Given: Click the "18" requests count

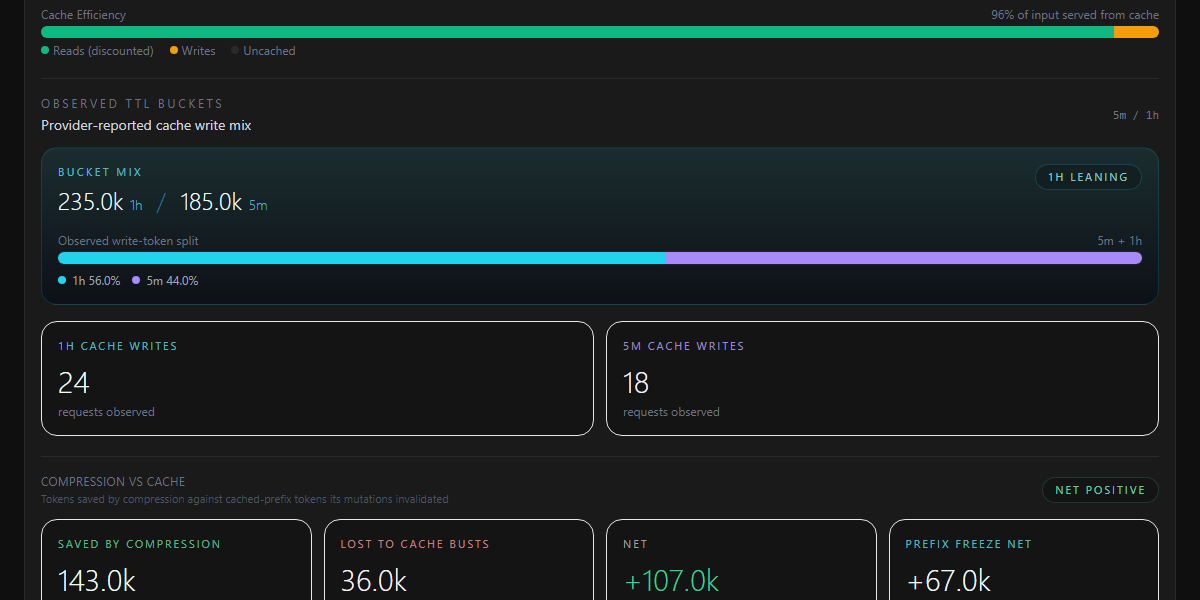Looking at the screenshot, I should (x=636, y=383).
